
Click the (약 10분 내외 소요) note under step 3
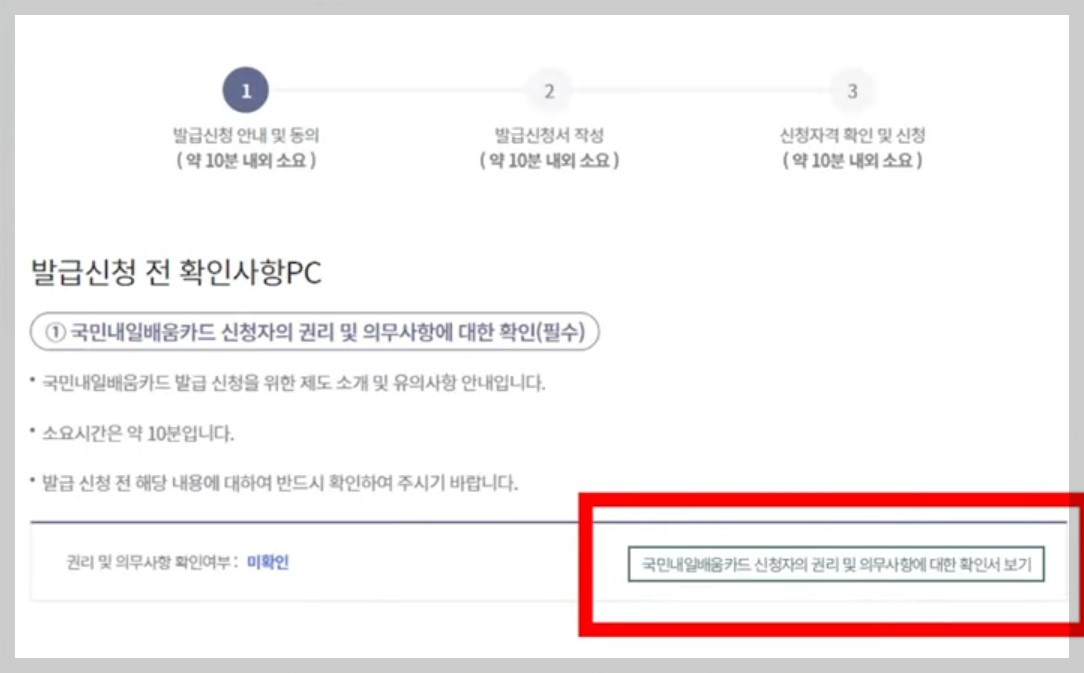852,160
